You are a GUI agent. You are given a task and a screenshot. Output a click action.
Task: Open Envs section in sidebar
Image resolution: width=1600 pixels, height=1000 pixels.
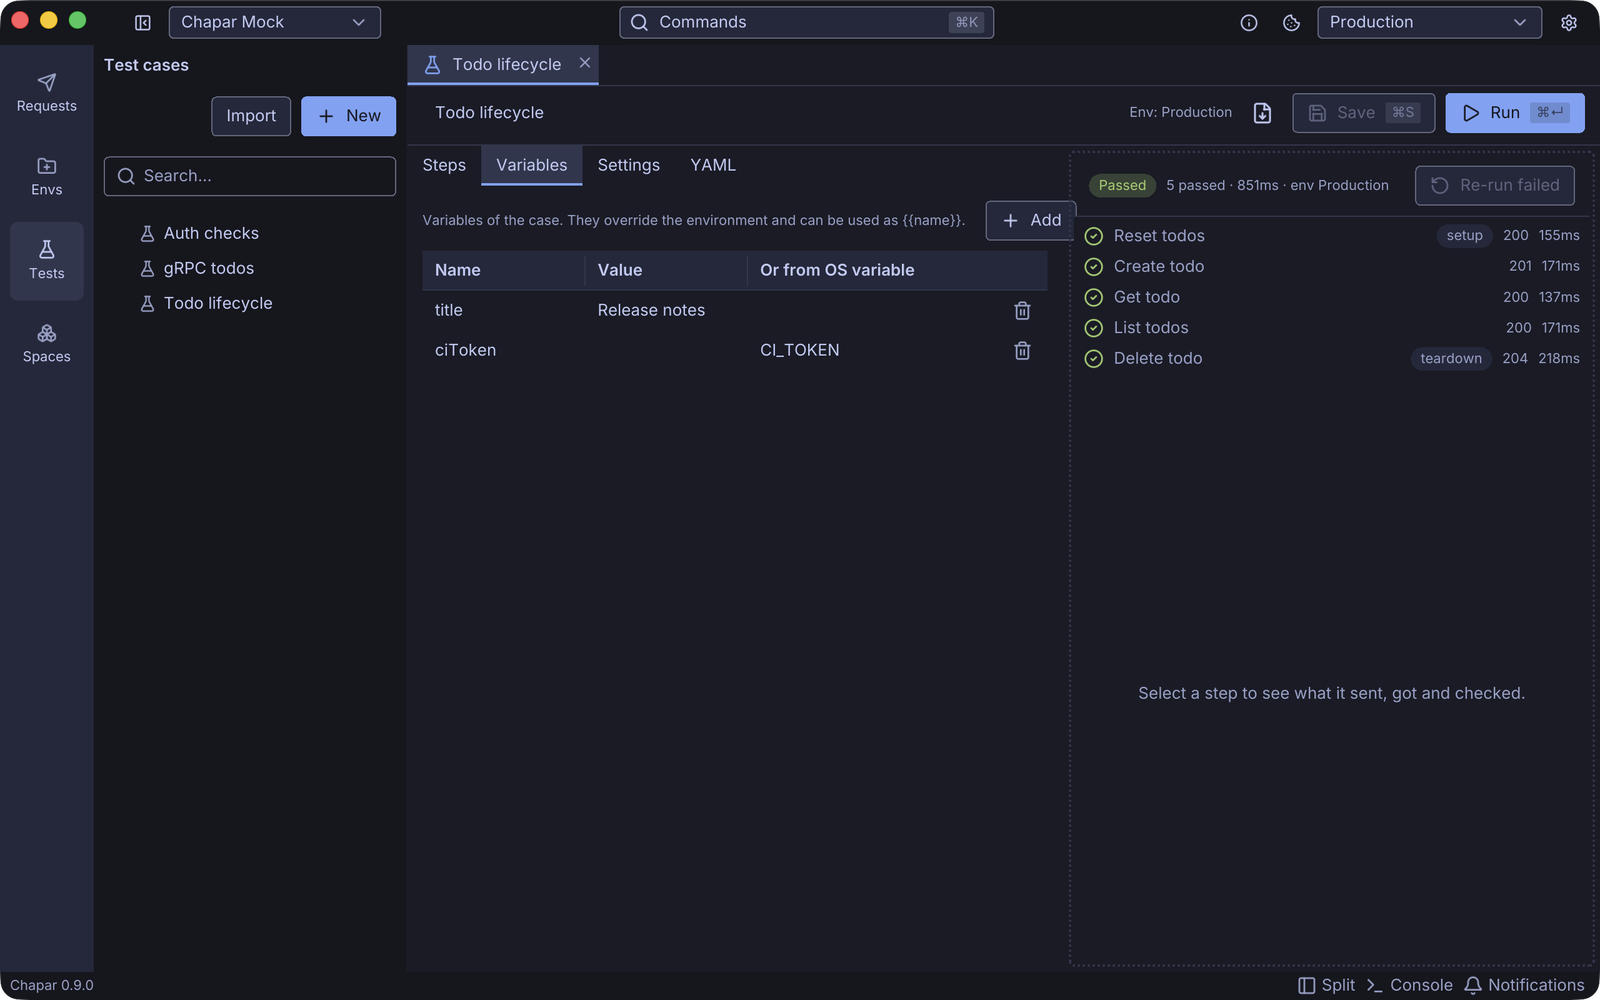click(x=46, y=177)
